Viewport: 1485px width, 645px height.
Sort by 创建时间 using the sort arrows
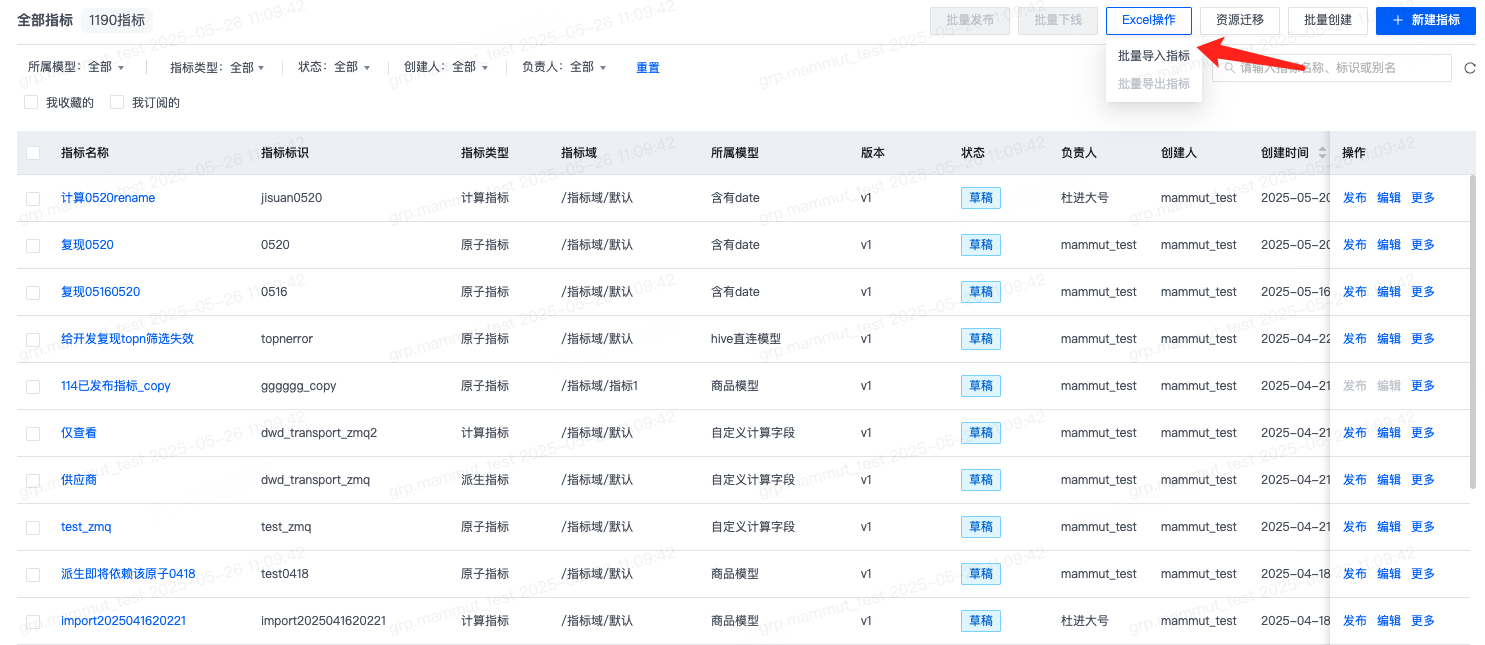point(1322,153)
